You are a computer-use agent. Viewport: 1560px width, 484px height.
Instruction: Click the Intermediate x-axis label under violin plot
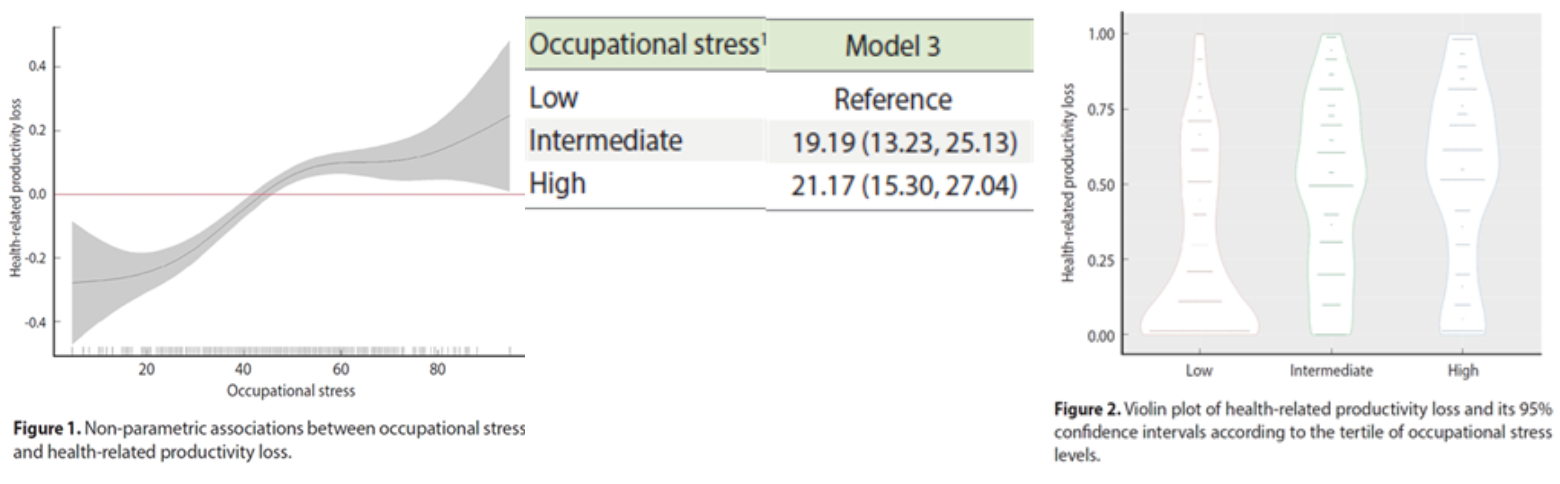[x=1331, y=370]
